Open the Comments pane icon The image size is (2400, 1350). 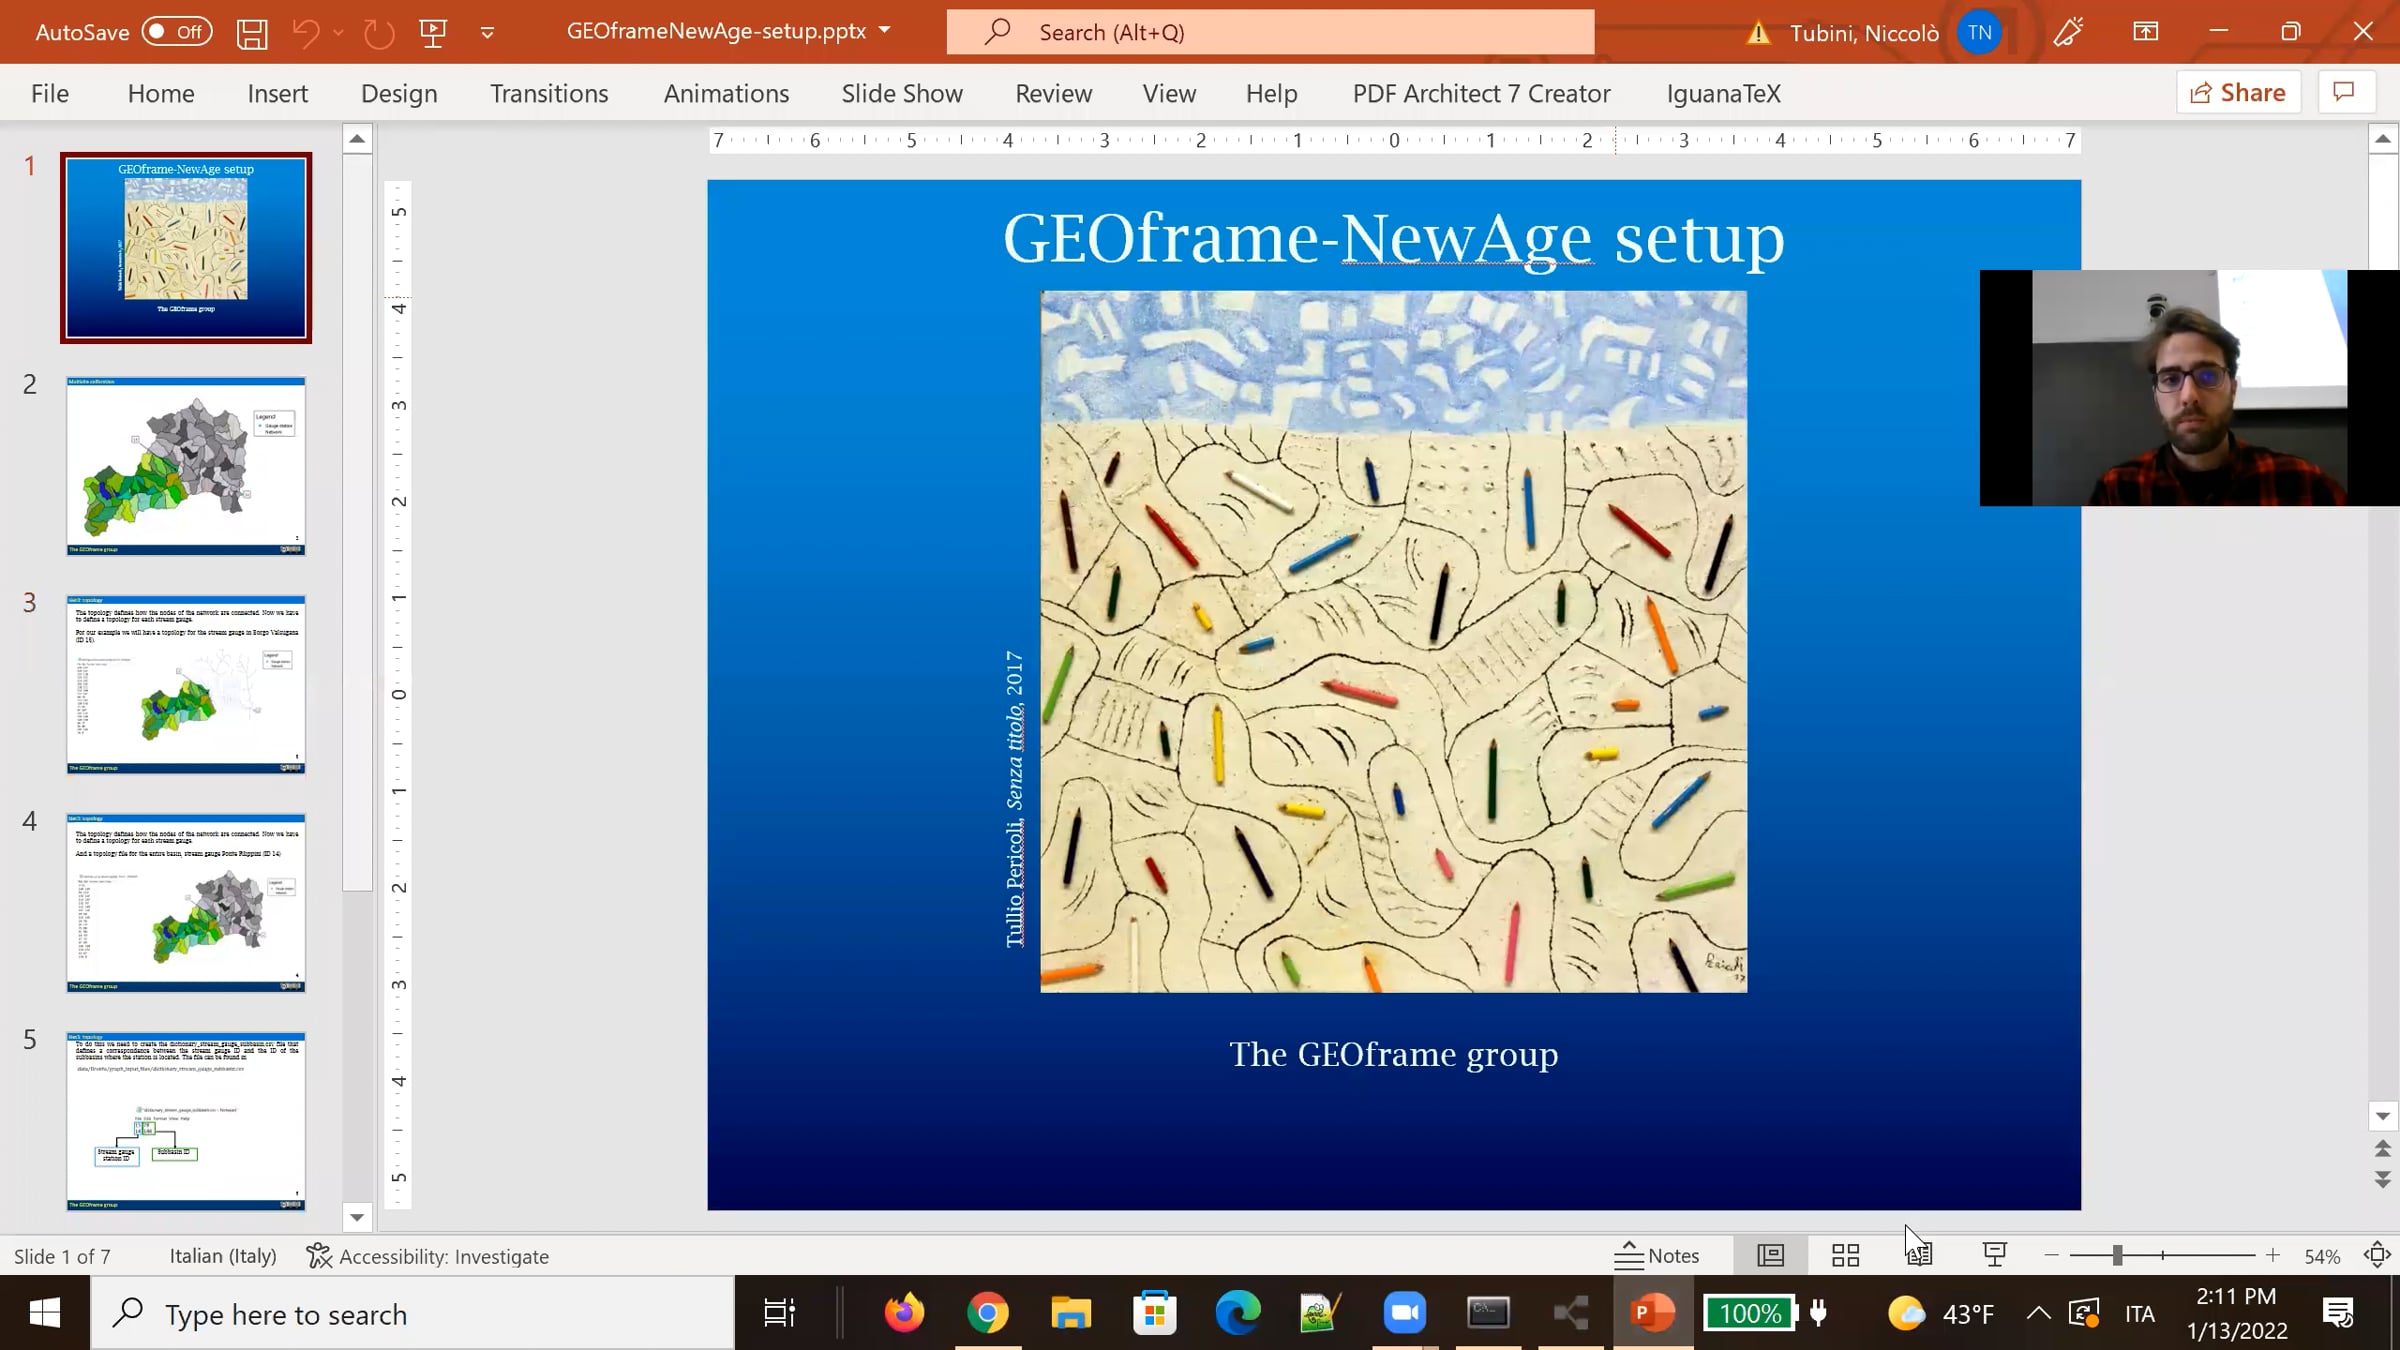point(2344,93)
